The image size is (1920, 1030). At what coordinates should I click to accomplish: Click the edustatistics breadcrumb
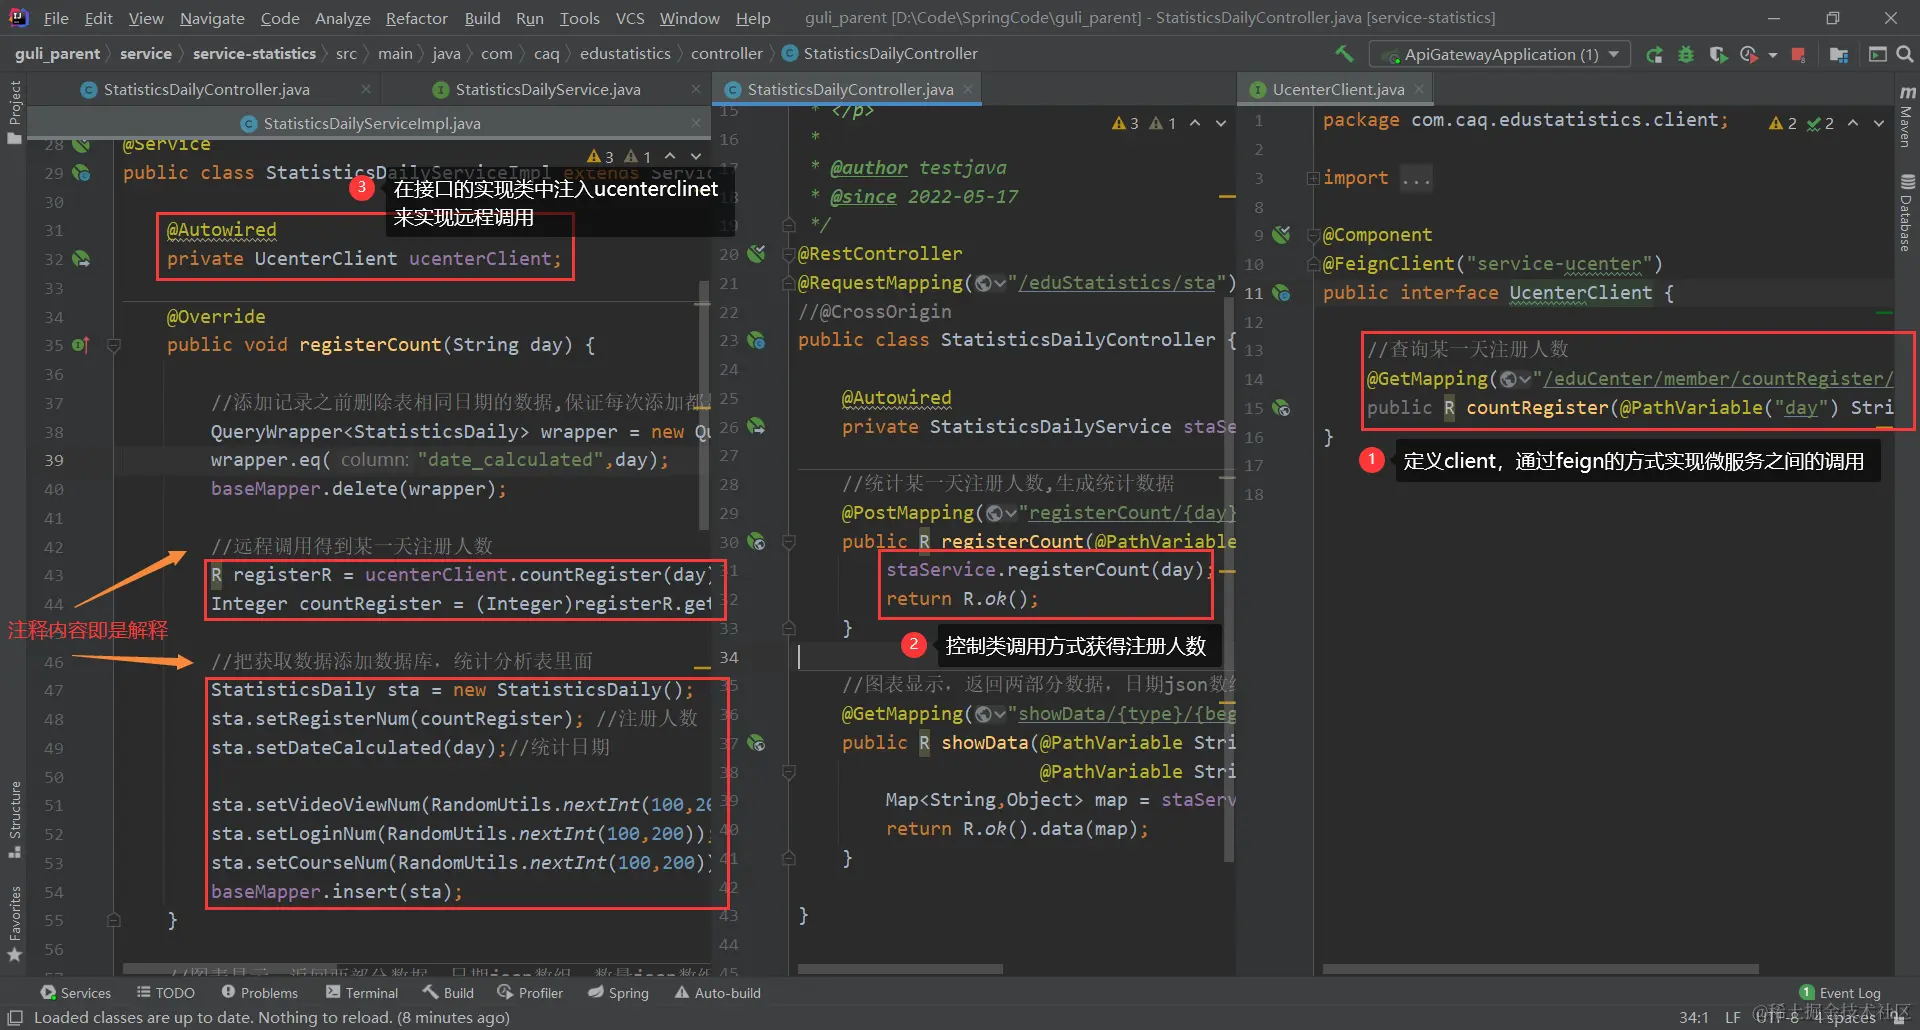625,54
